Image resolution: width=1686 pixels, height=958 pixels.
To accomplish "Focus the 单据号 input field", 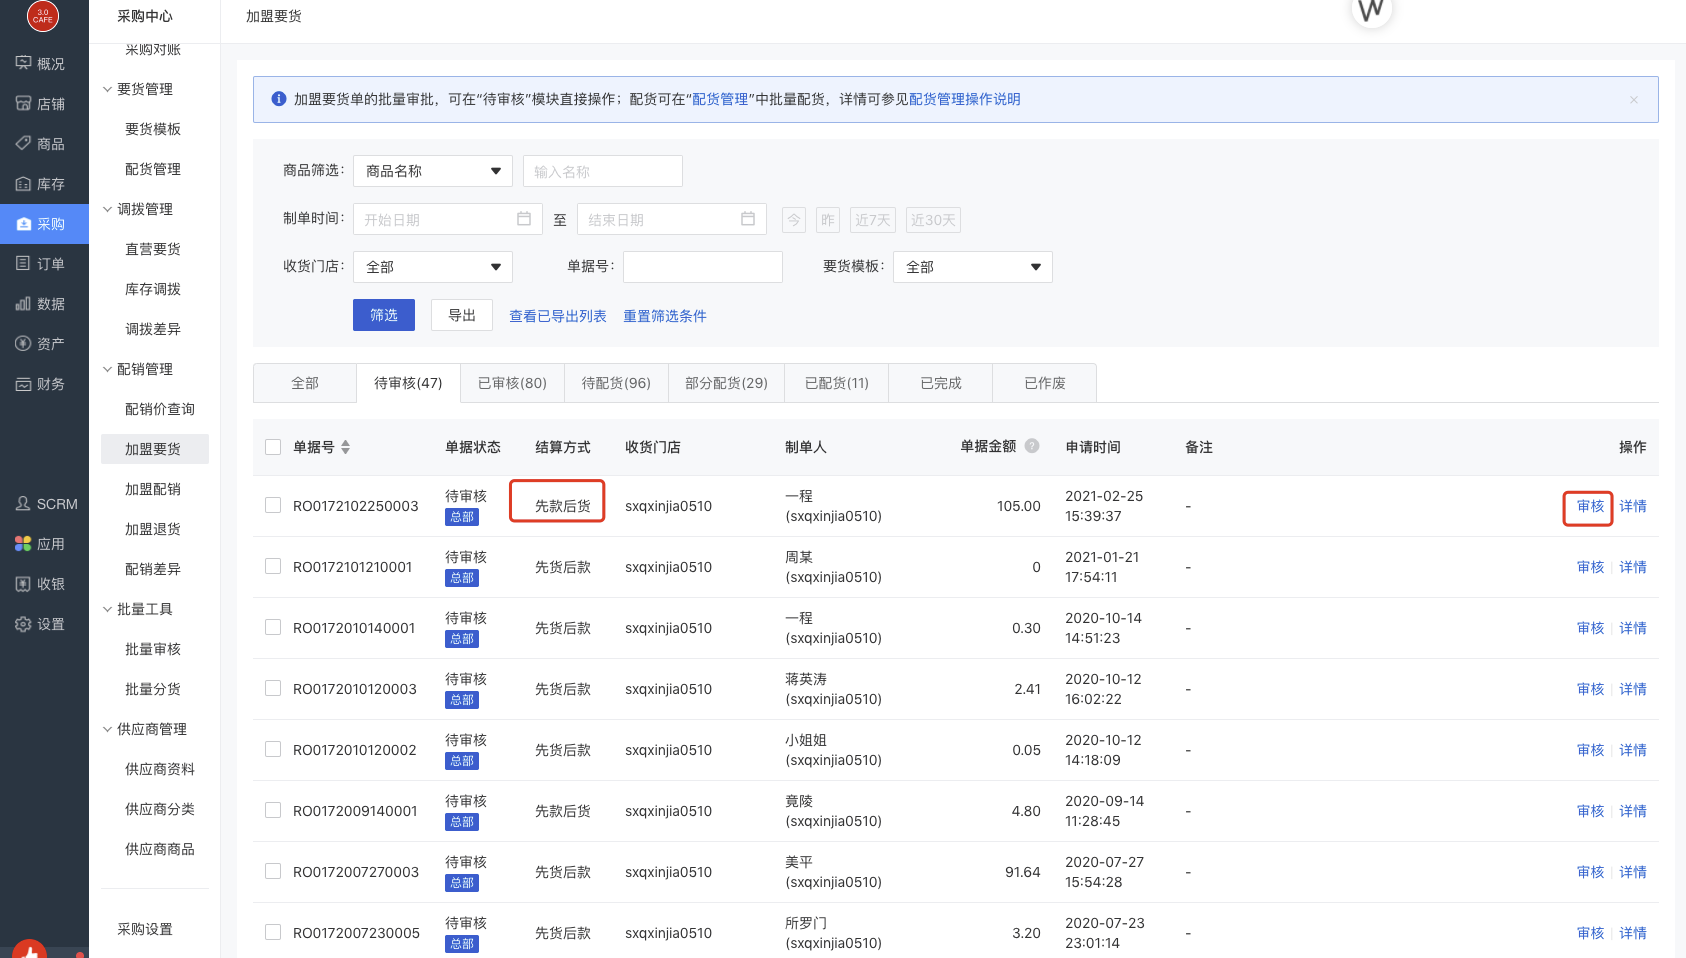I will click(x=703, y=267).
